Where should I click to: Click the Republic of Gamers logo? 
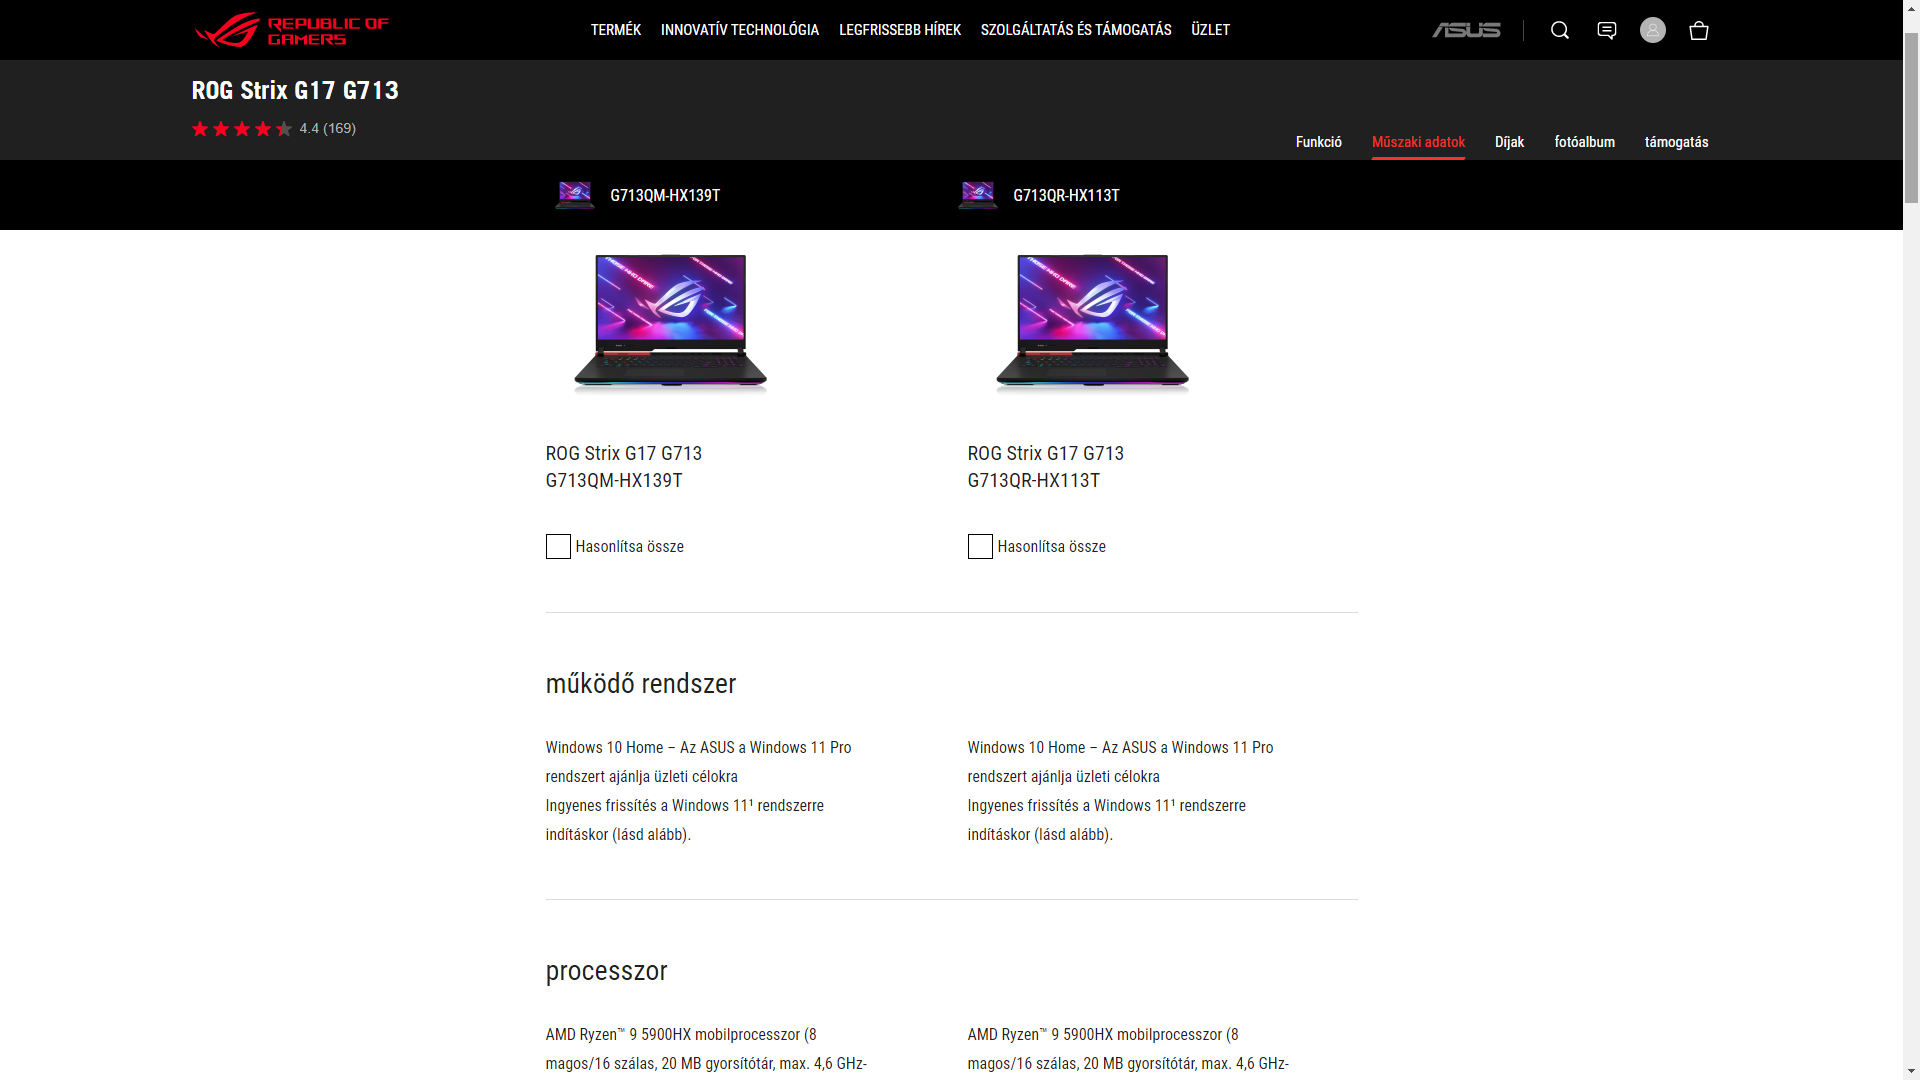291,30
